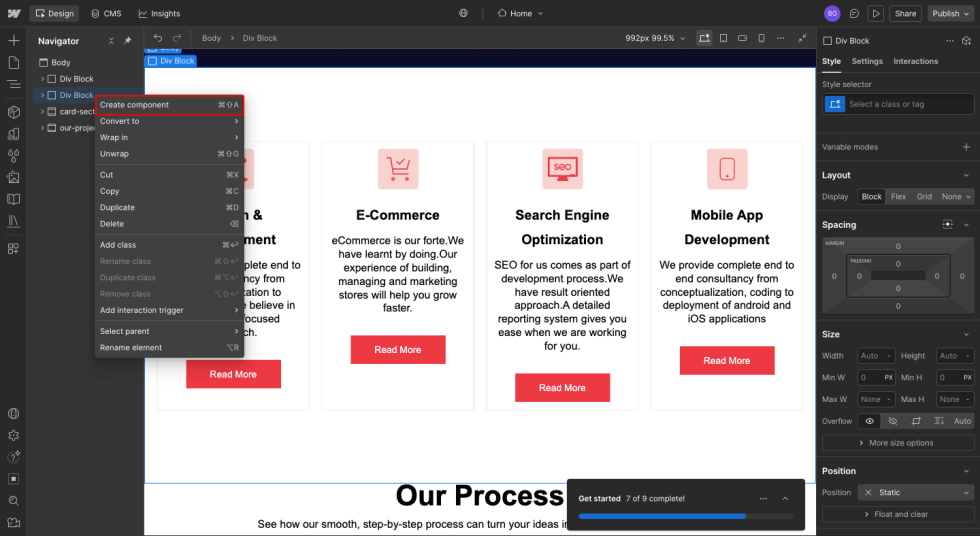980x536 pixels.
Task: Expand card-section item in Navigator tree
Action: [x=42, y=111]
